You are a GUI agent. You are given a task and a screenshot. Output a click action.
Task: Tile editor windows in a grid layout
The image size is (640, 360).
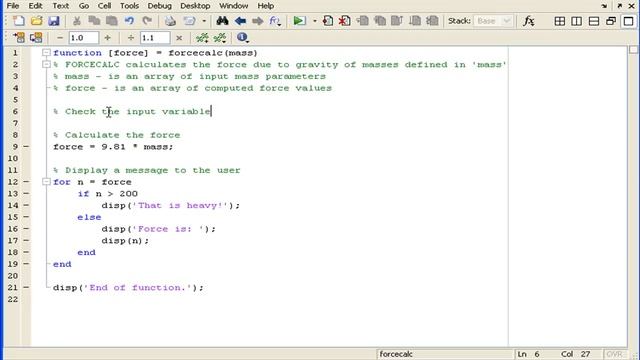[560, 21]
